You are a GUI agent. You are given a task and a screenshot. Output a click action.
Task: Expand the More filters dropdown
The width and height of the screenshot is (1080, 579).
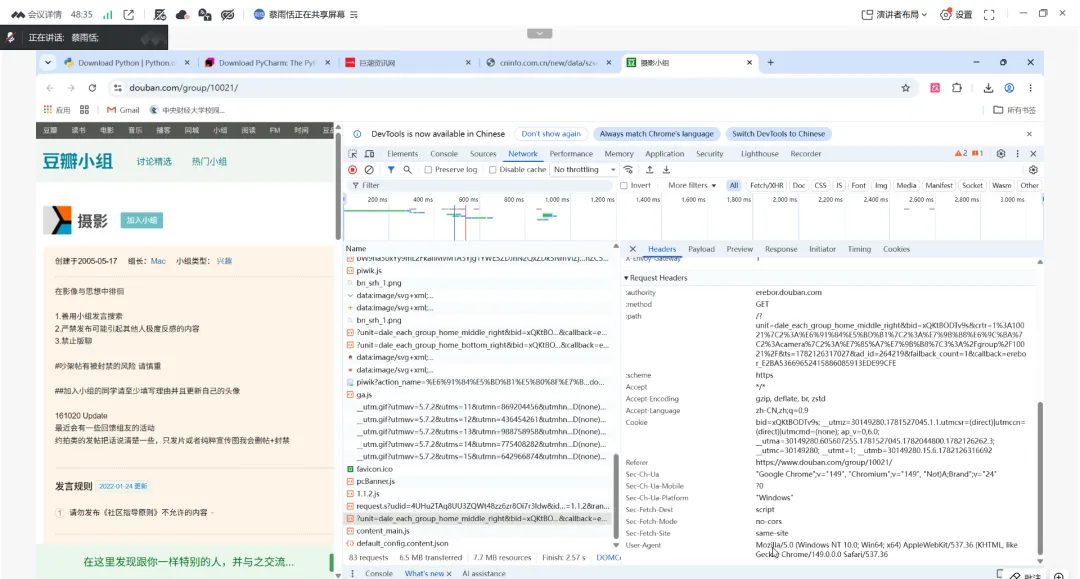[x=692, y=185]
